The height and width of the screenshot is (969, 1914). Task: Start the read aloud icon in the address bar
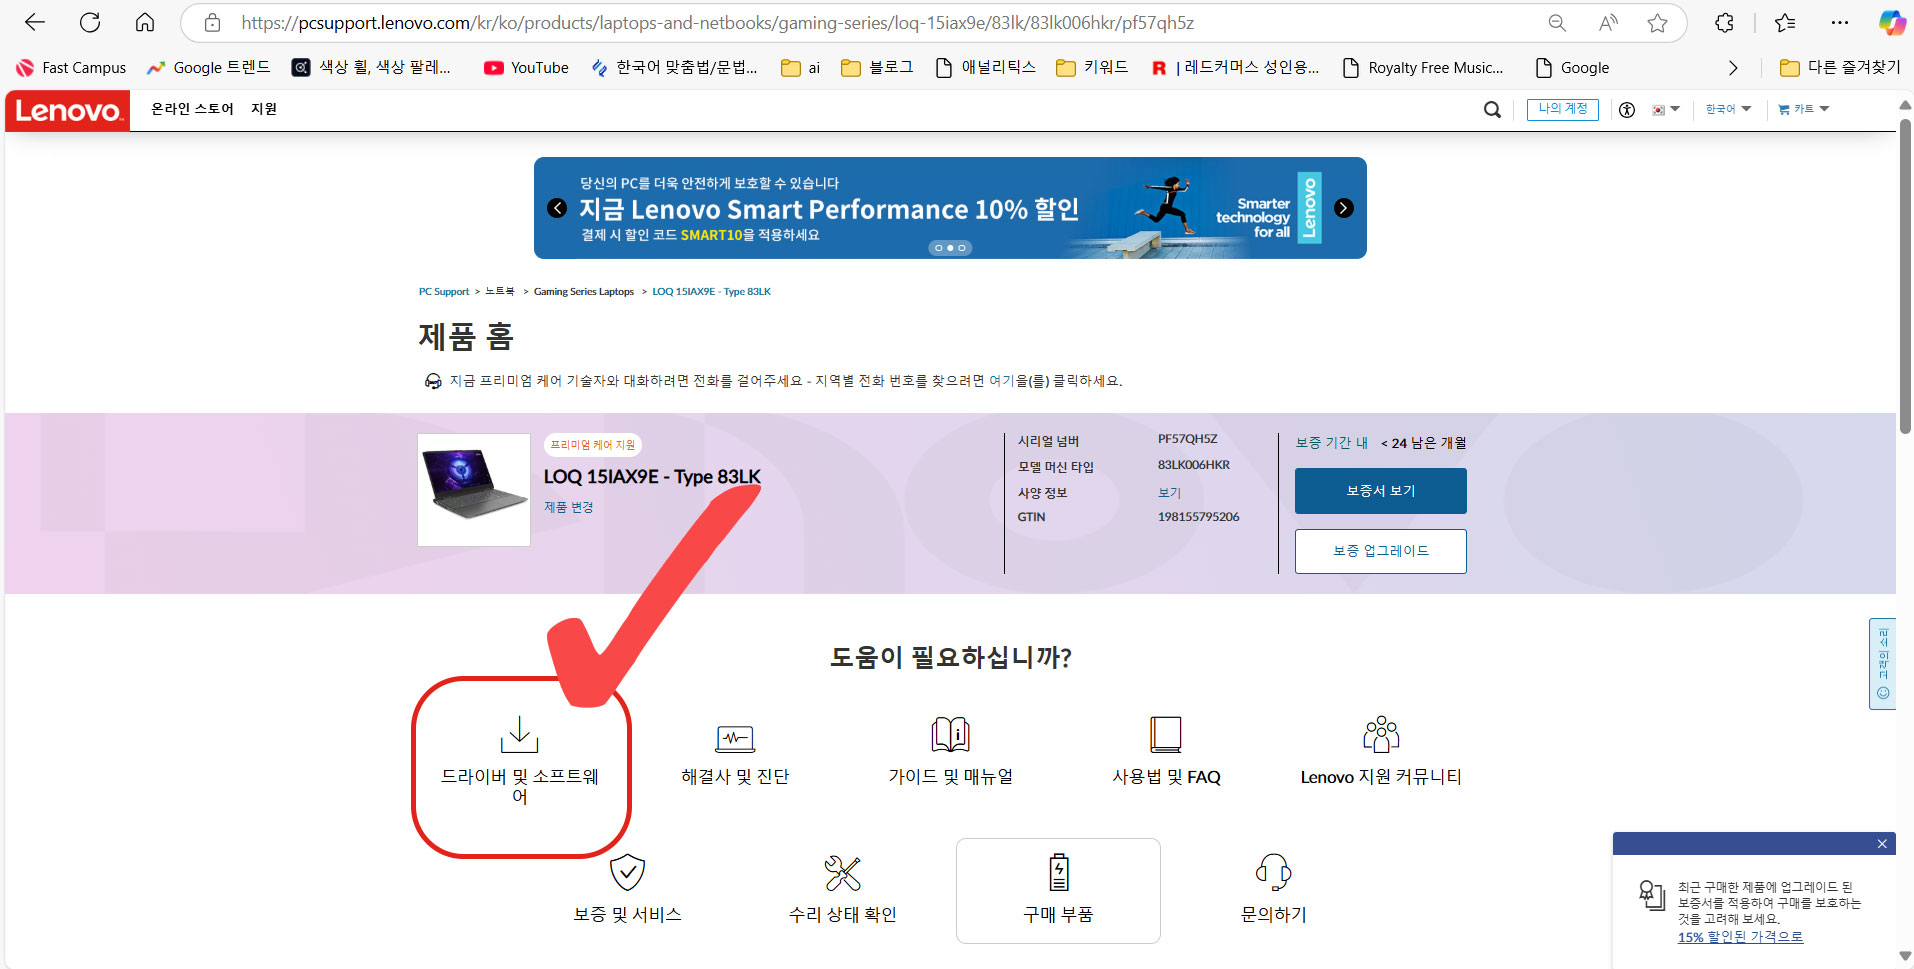click(1608, 23)
